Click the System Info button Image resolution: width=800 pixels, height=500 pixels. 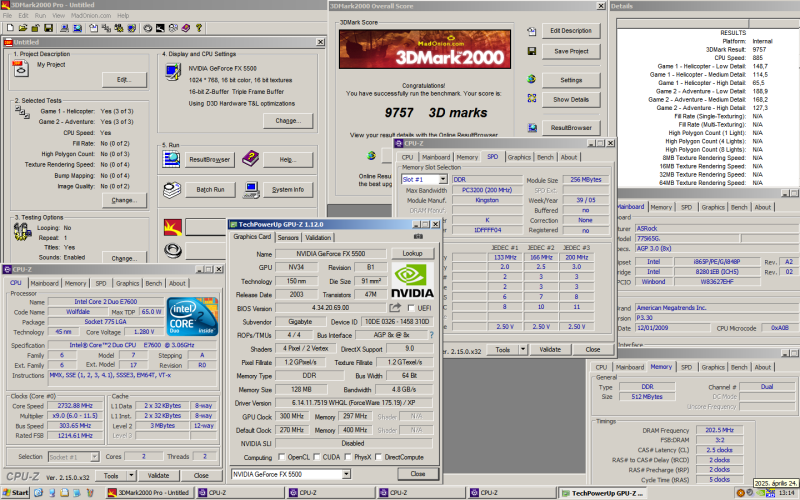tap(288, 190)
